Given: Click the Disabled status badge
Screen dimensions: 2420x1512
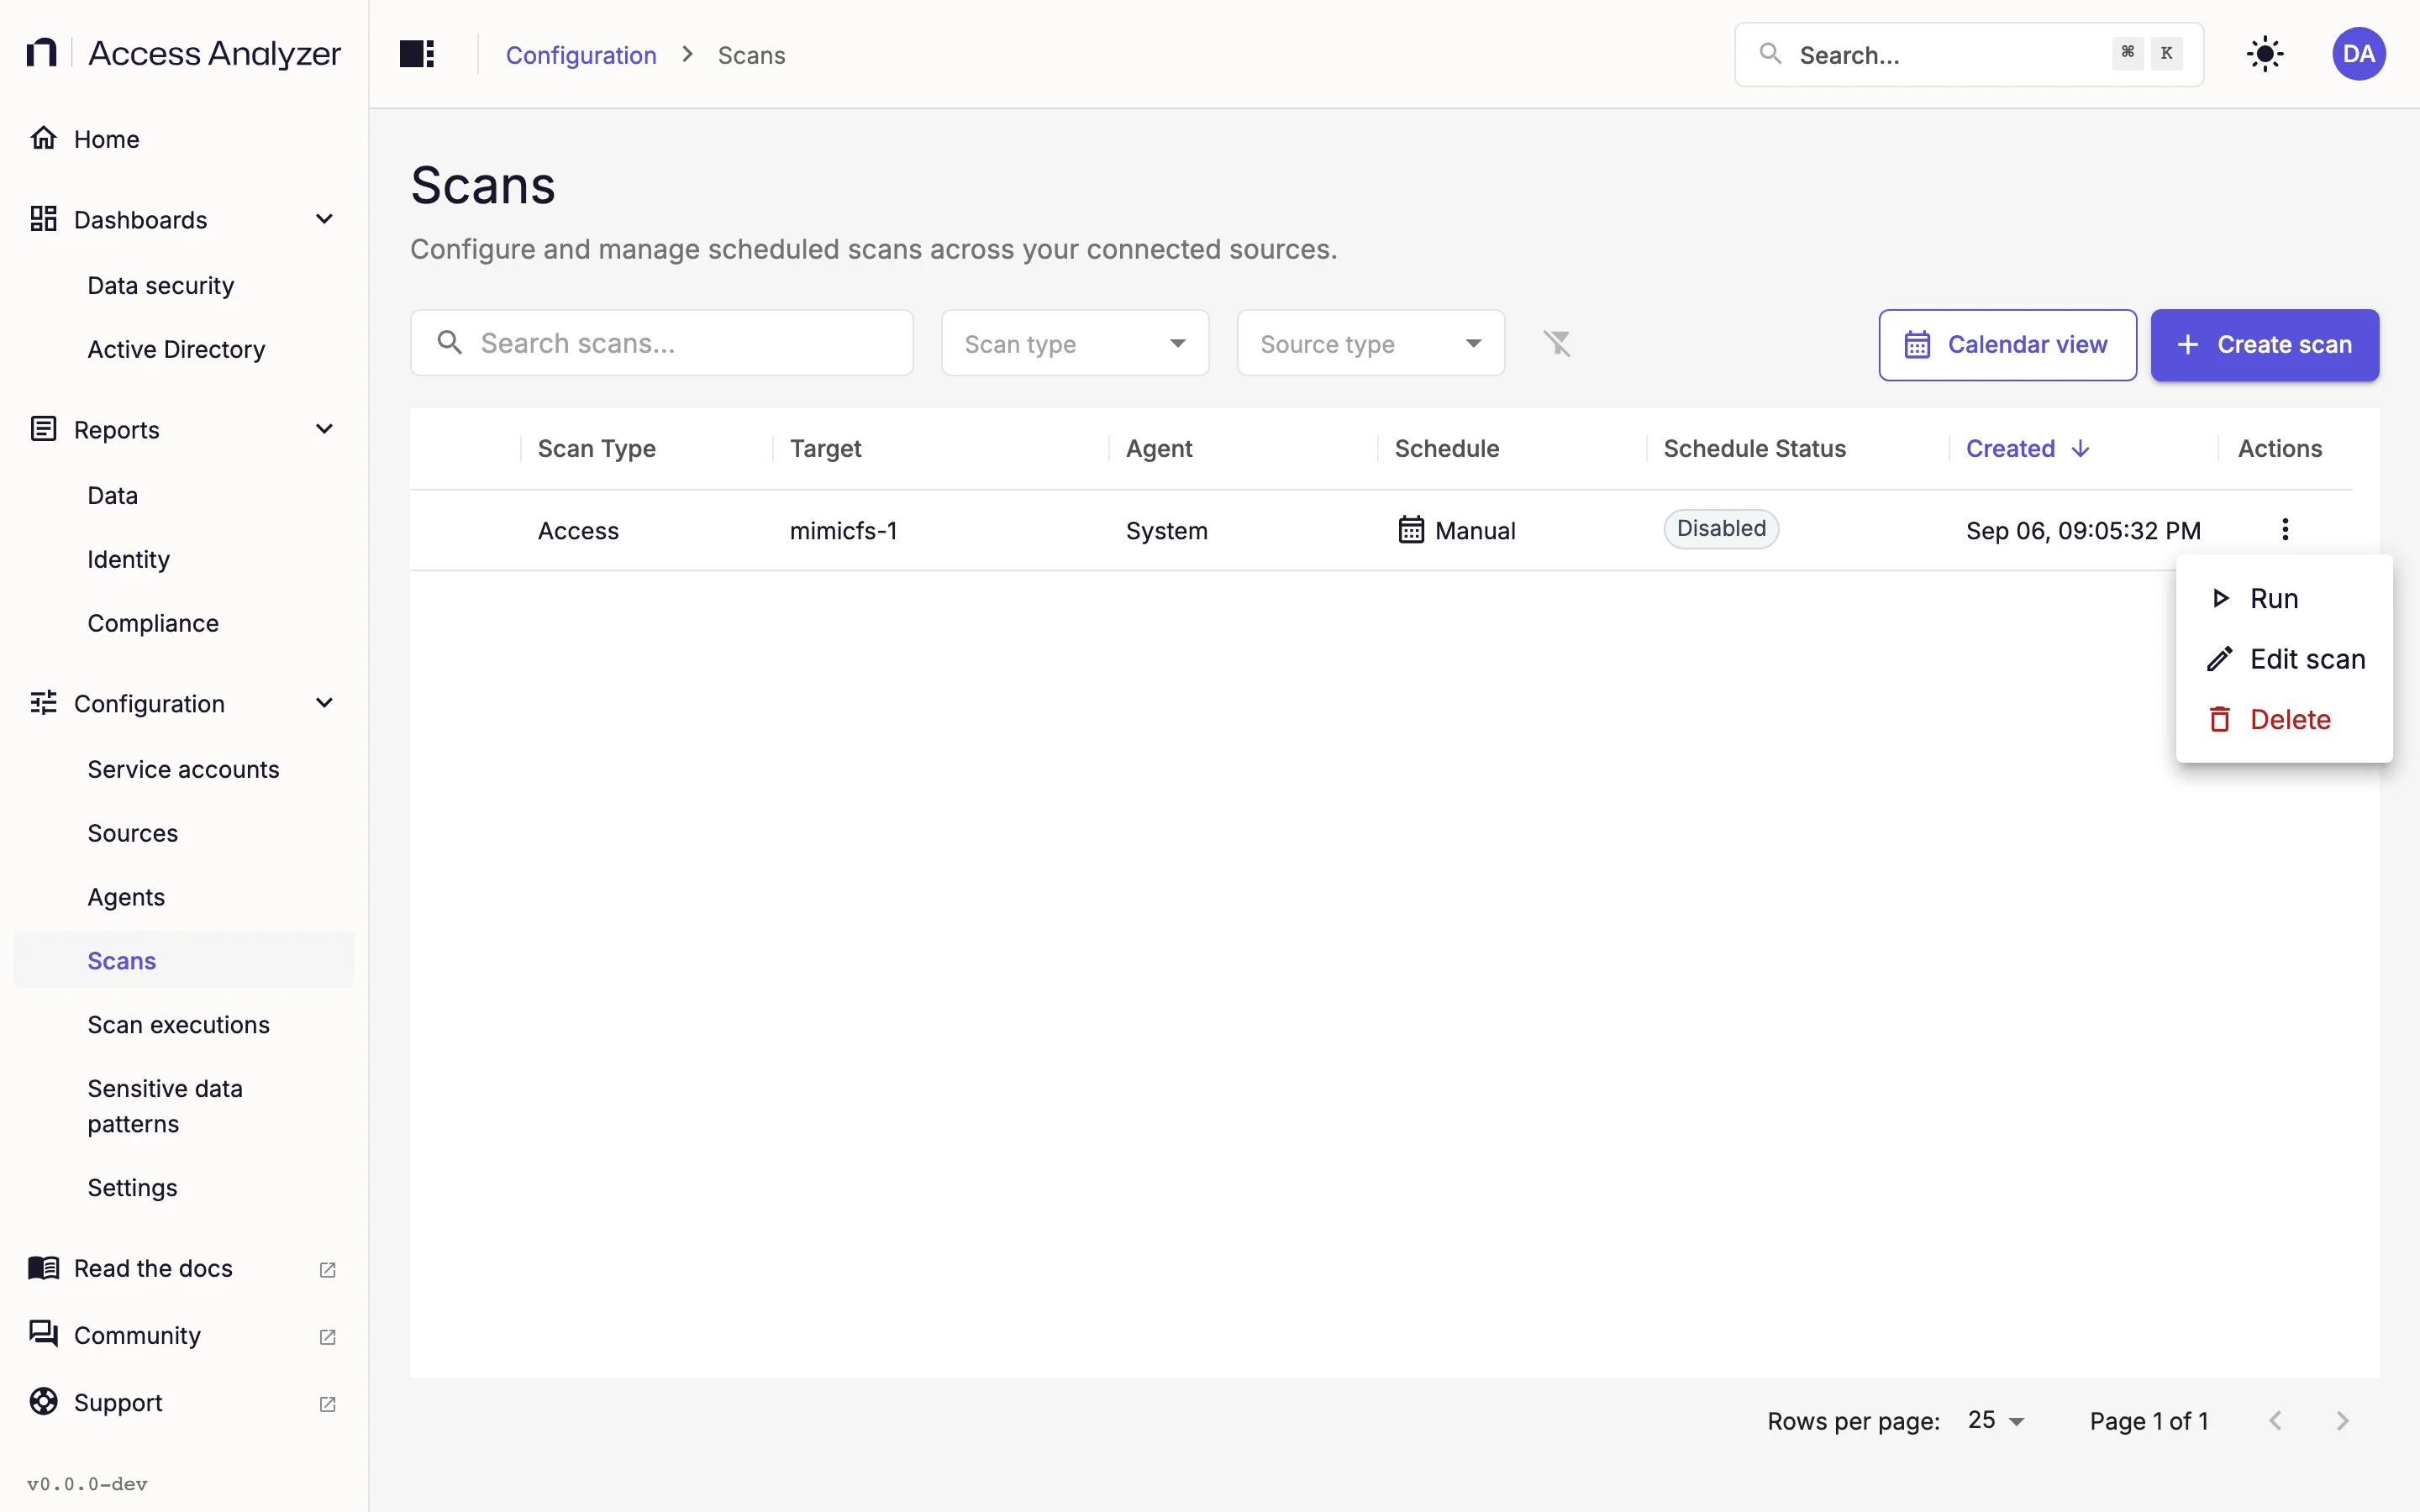Looking at the screenshot, I should 1721,528.
